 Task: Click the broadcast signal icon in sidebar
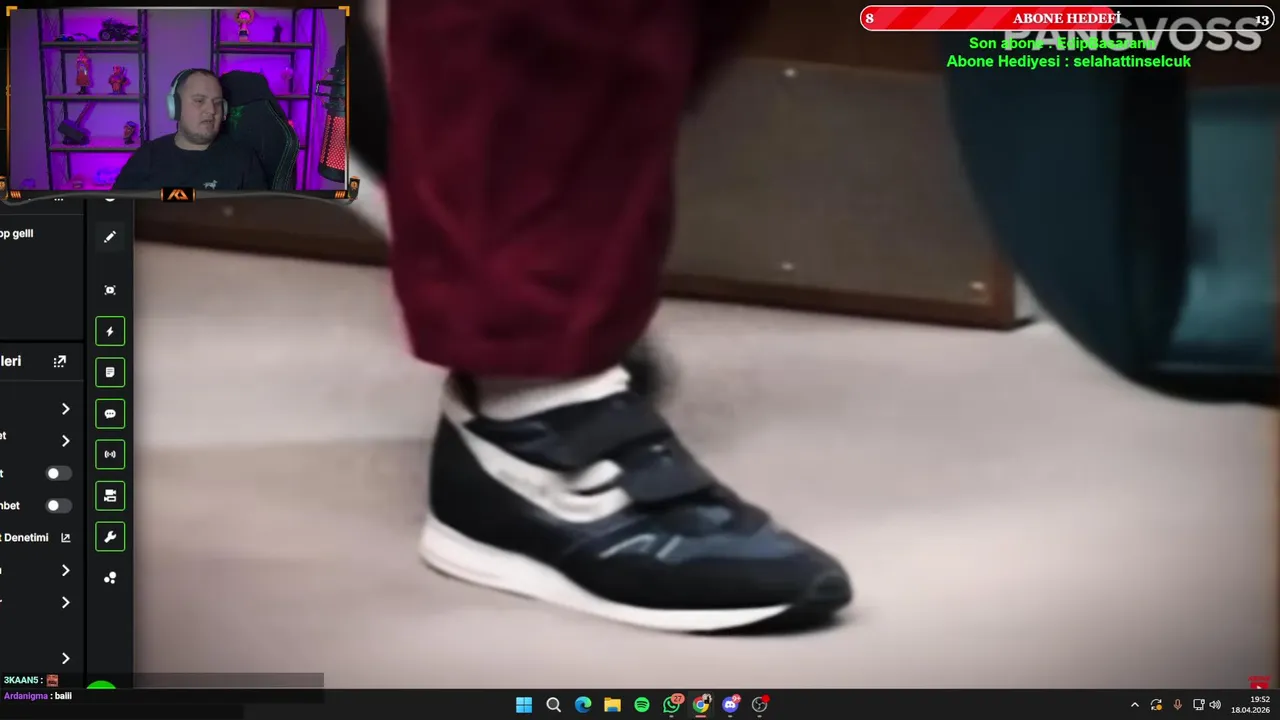(x=110, y=454)
